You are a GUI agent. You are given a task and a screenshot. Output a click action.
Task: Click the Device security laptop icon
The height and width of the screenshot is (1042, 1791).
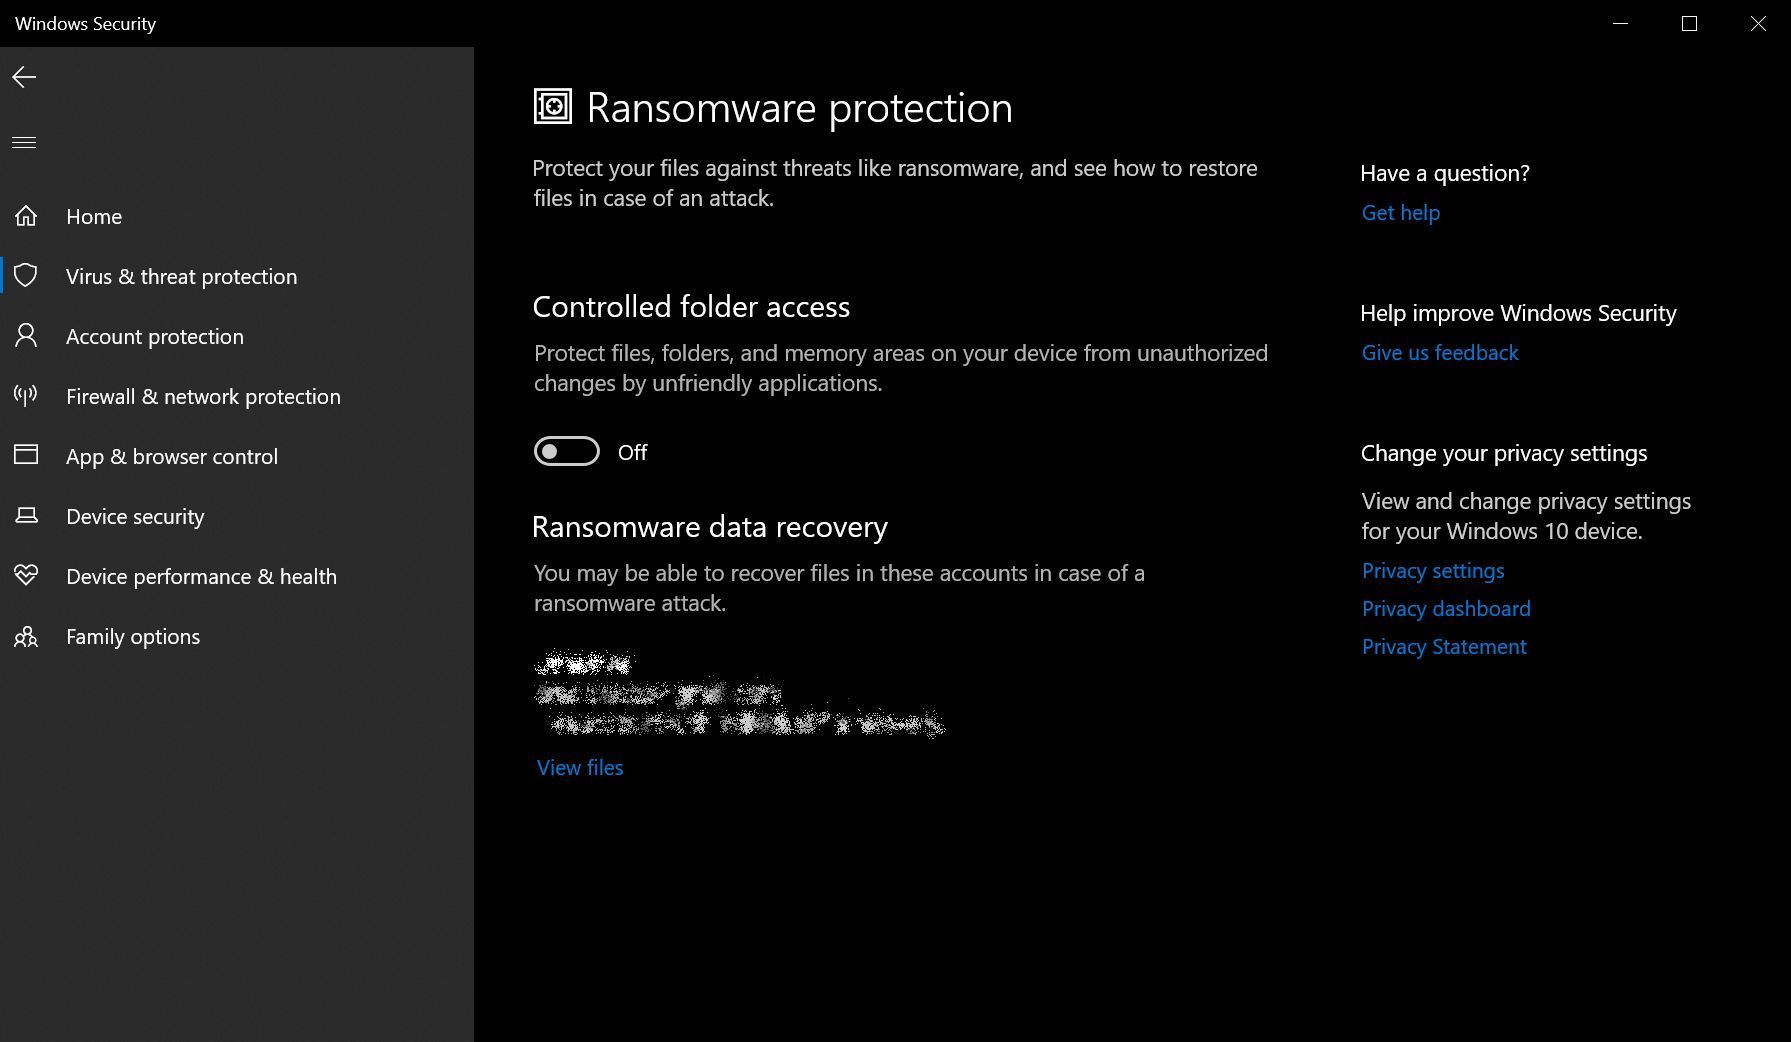(26, 516)
